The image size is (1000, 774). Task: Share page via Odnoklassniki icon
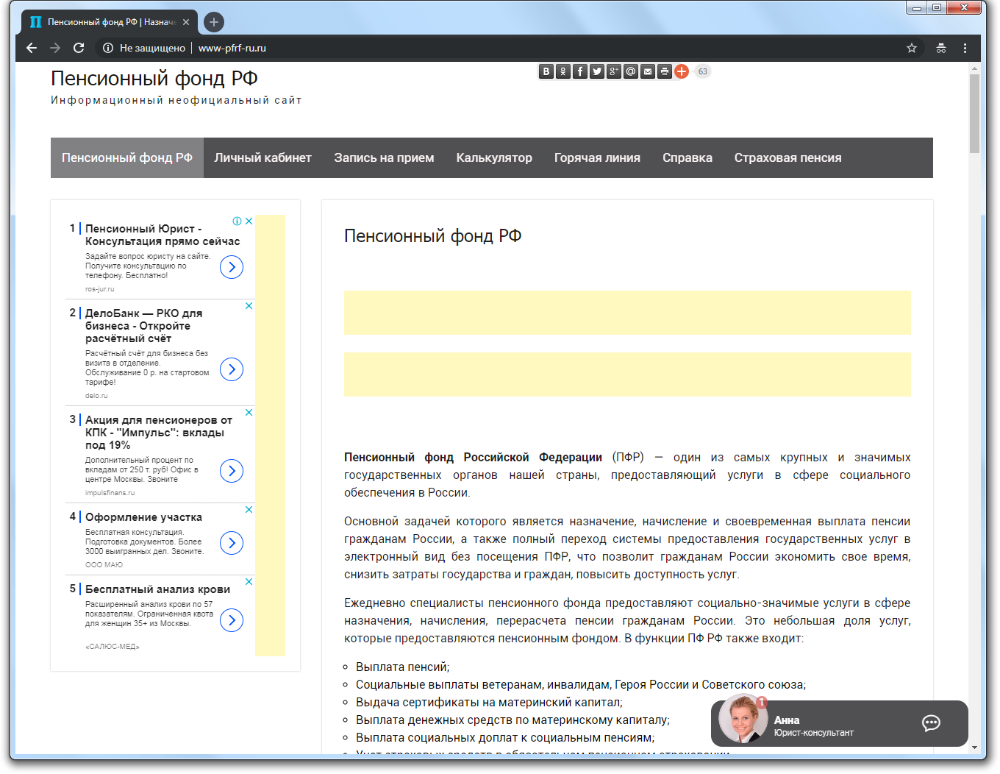pyautogui.click(x=563, y=71)
